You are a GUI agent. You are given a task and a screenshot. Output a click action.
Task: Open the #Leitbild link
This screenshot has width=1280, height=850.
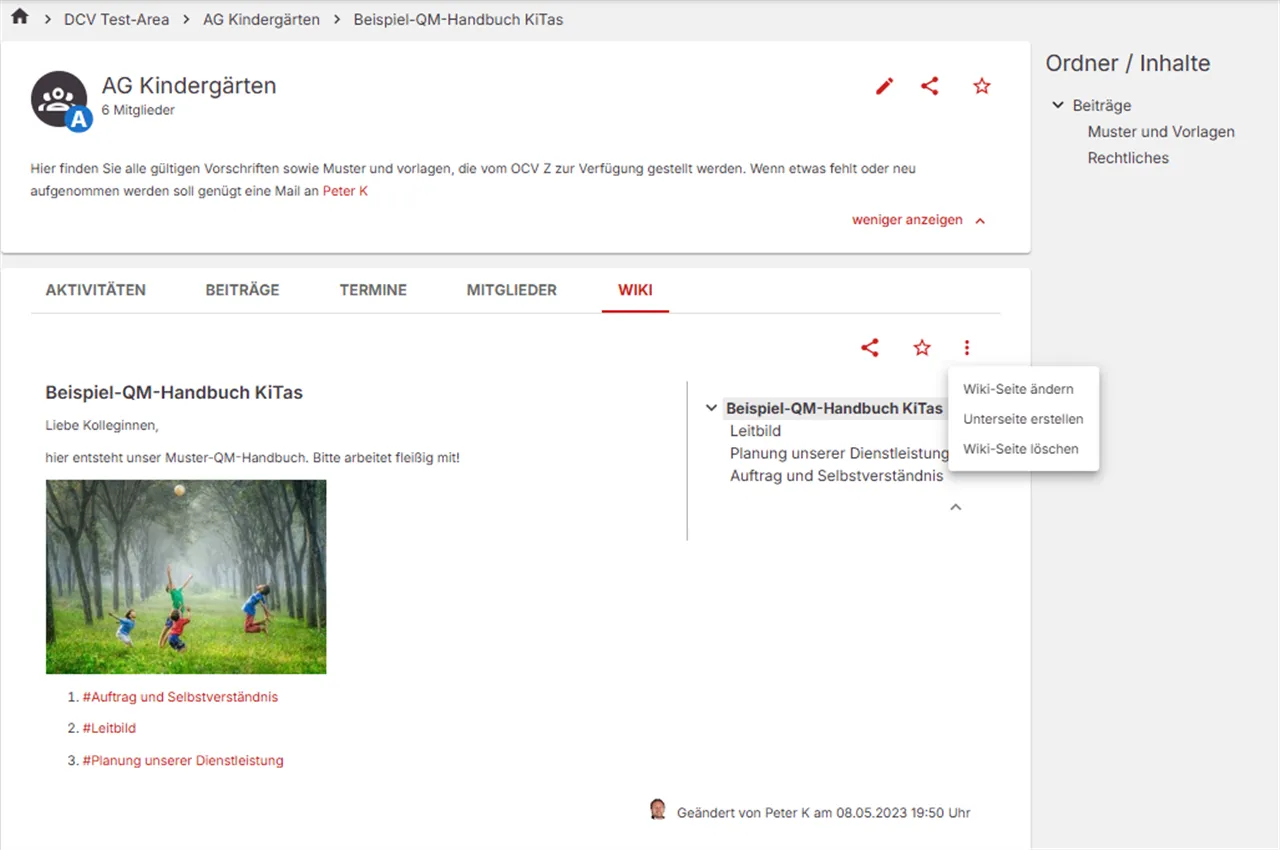click(x=109, y=728)
